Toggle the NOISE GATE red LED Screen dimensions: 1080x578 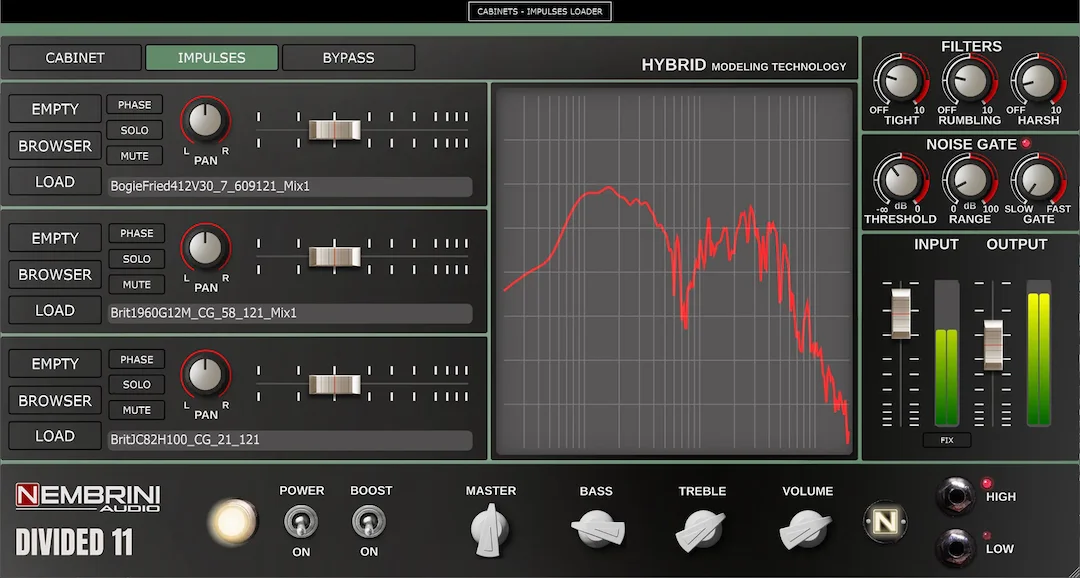click(1026, 143)
